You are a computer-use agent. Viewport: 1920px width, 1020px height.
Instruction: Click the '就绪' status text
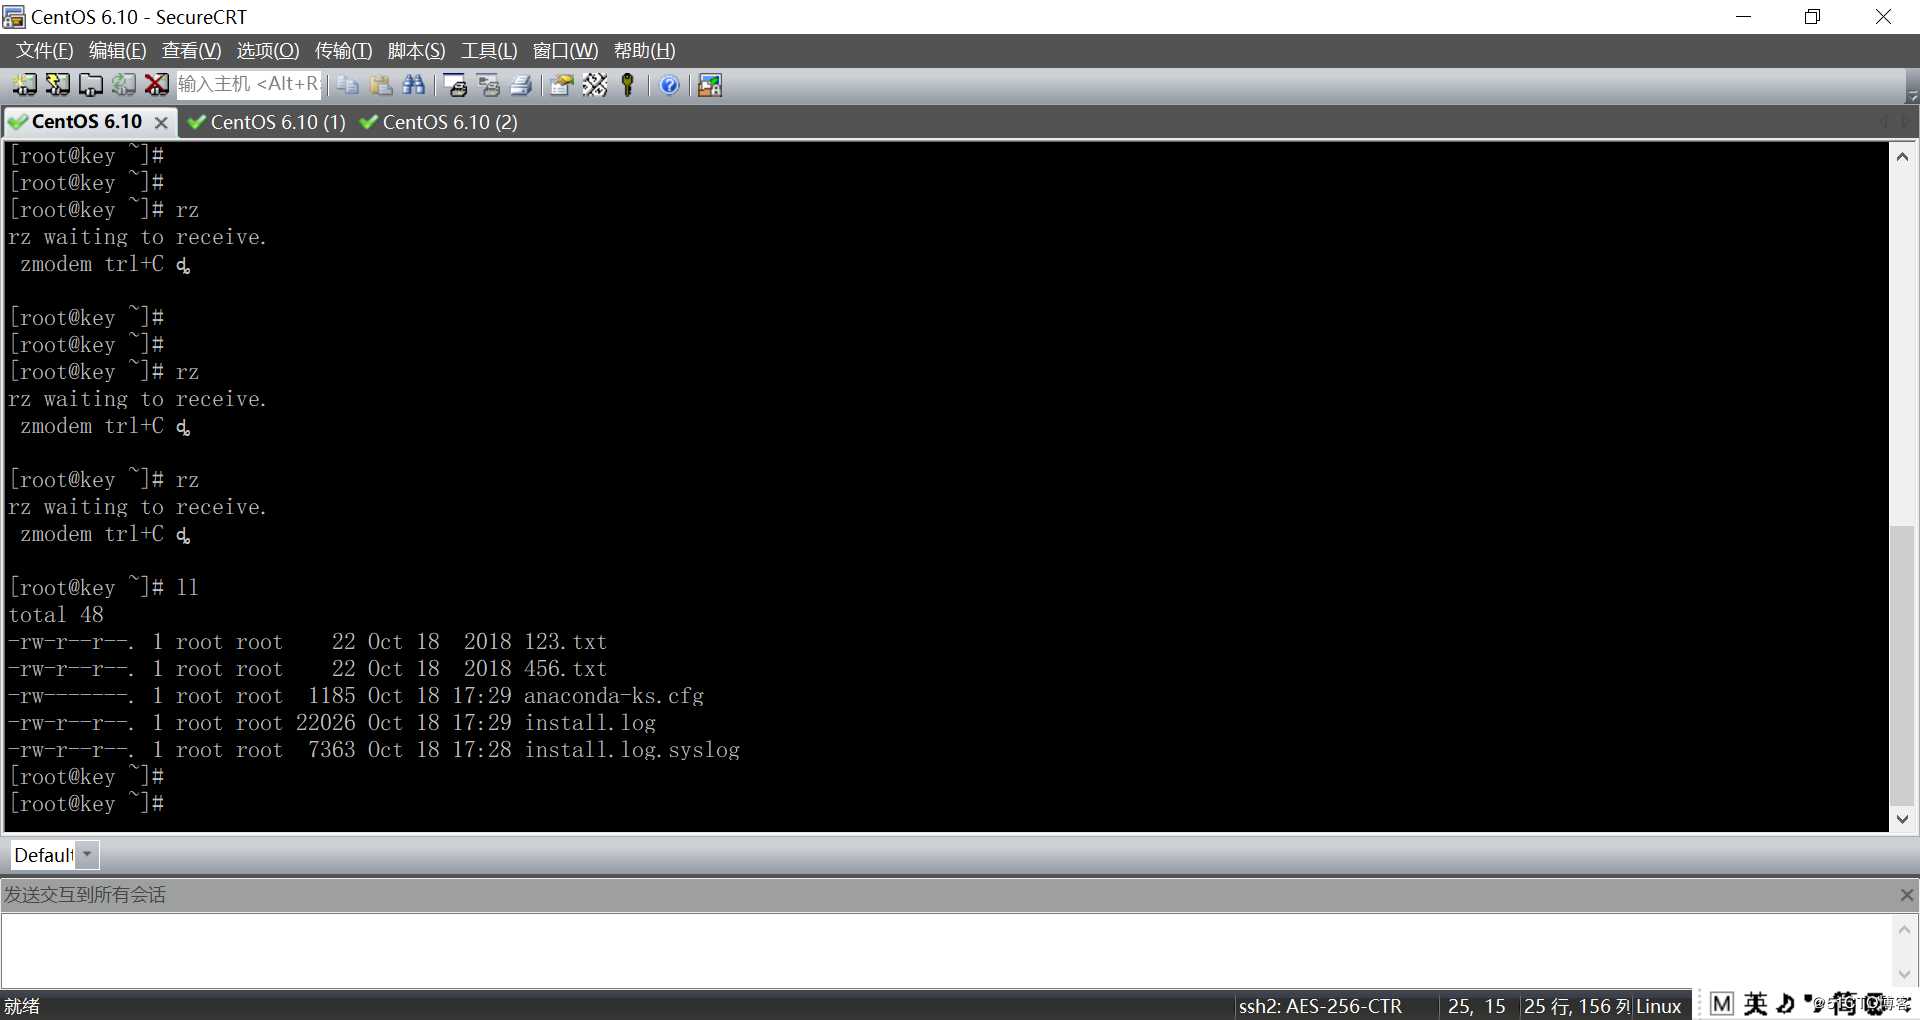22,1006
